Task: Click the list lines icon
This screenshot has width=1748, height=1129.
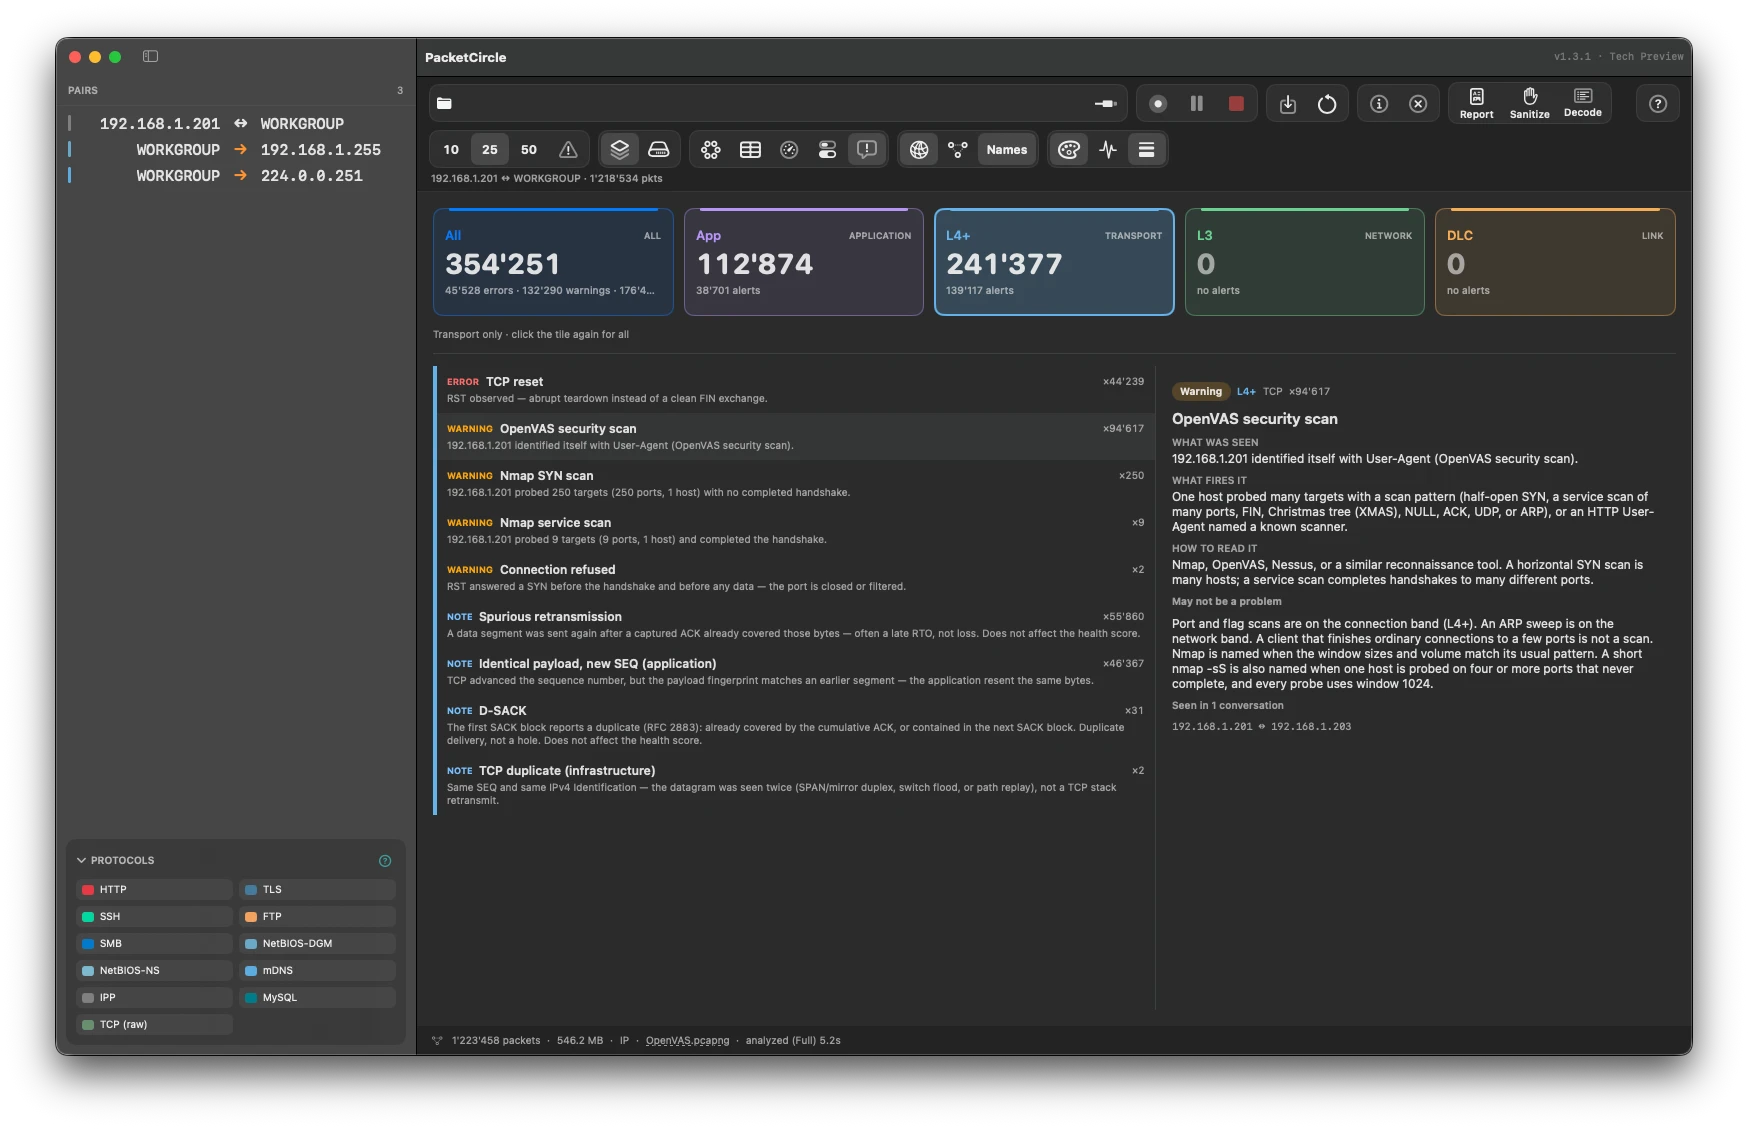Action: tap(1147, 150)
